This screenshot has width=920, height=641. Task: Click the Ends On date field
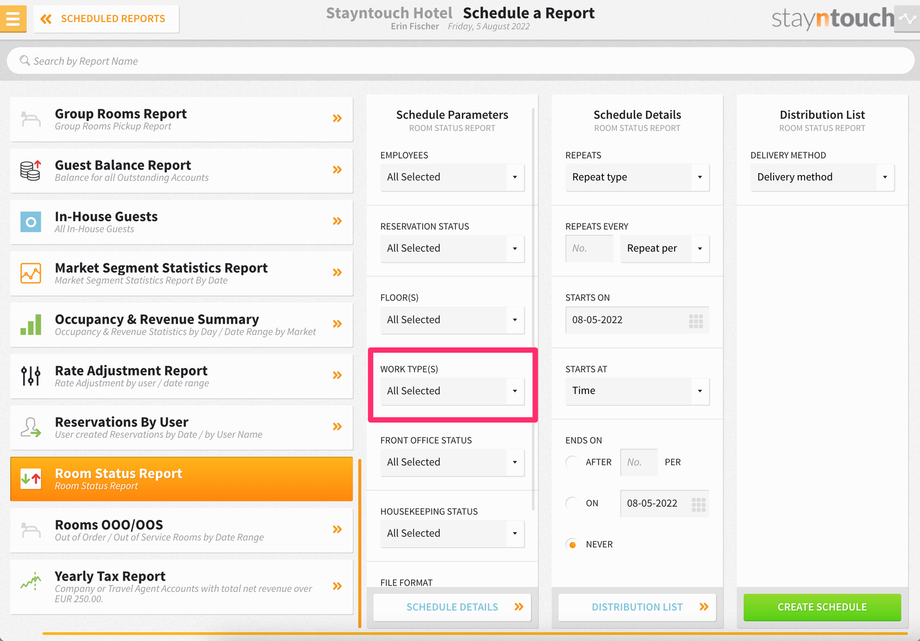665,504
